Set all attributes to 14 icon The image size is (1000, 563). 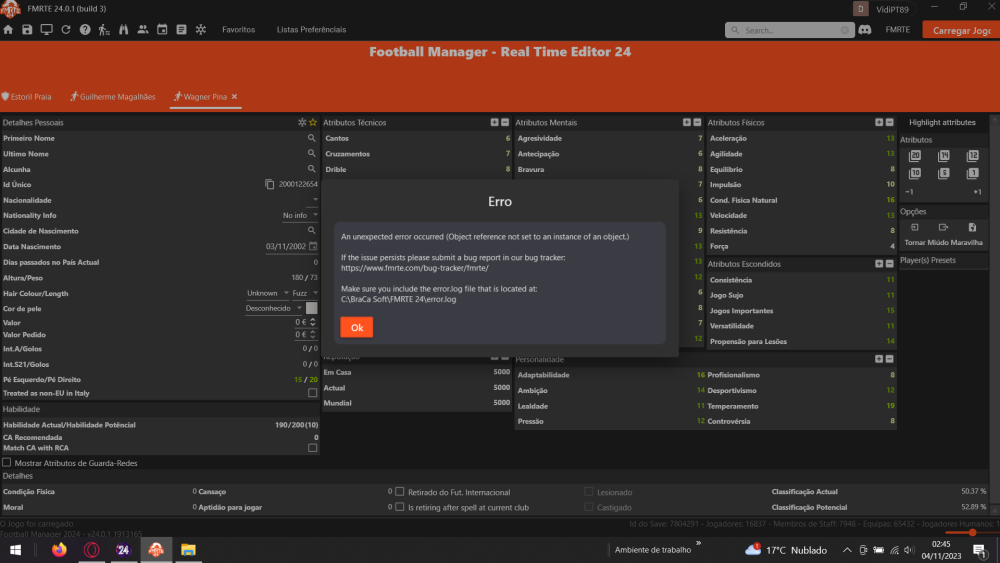pos(944,156)
